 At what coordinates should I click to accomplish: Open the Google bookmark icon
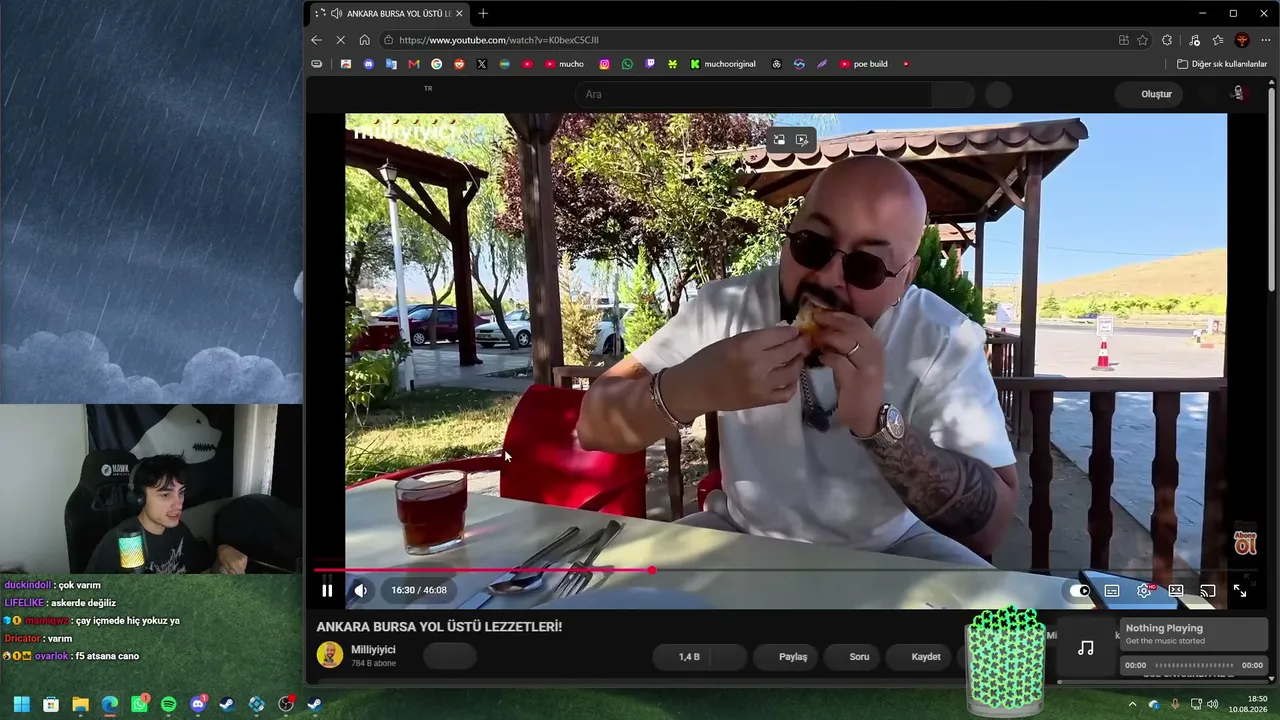(x=437, y=64)
